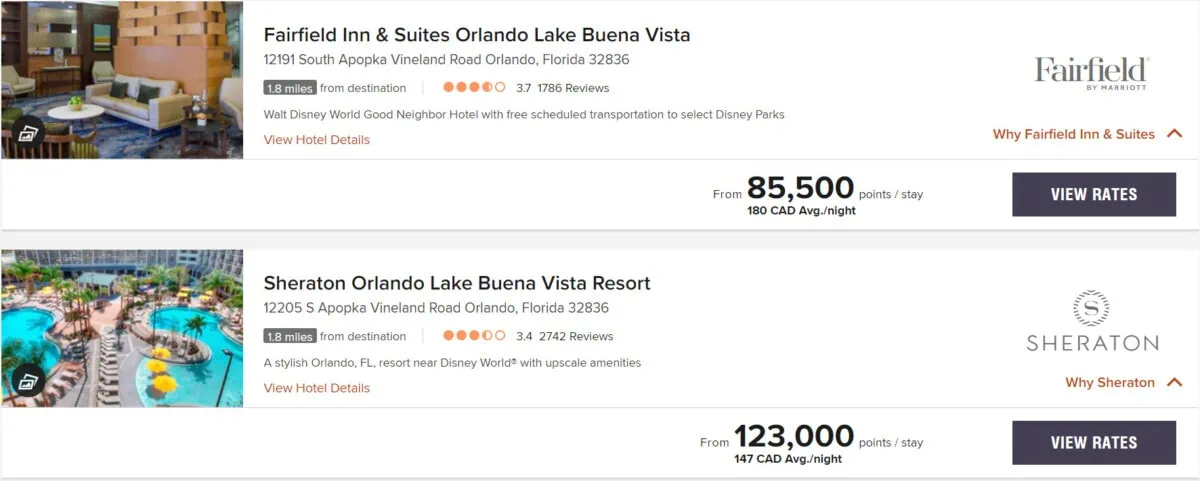The height and width of the screenshot is (481, 1200).
Task: Read the 1786 Reviews for Fairfield
Action: point(573,88)
